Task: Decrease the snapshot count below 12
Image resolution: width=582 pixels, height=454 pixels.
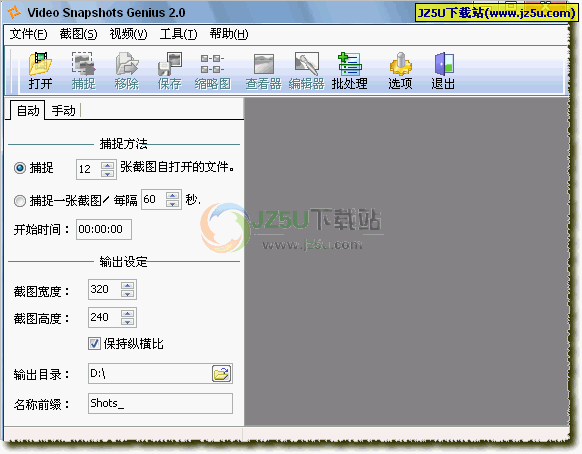Action: [108, 174]
